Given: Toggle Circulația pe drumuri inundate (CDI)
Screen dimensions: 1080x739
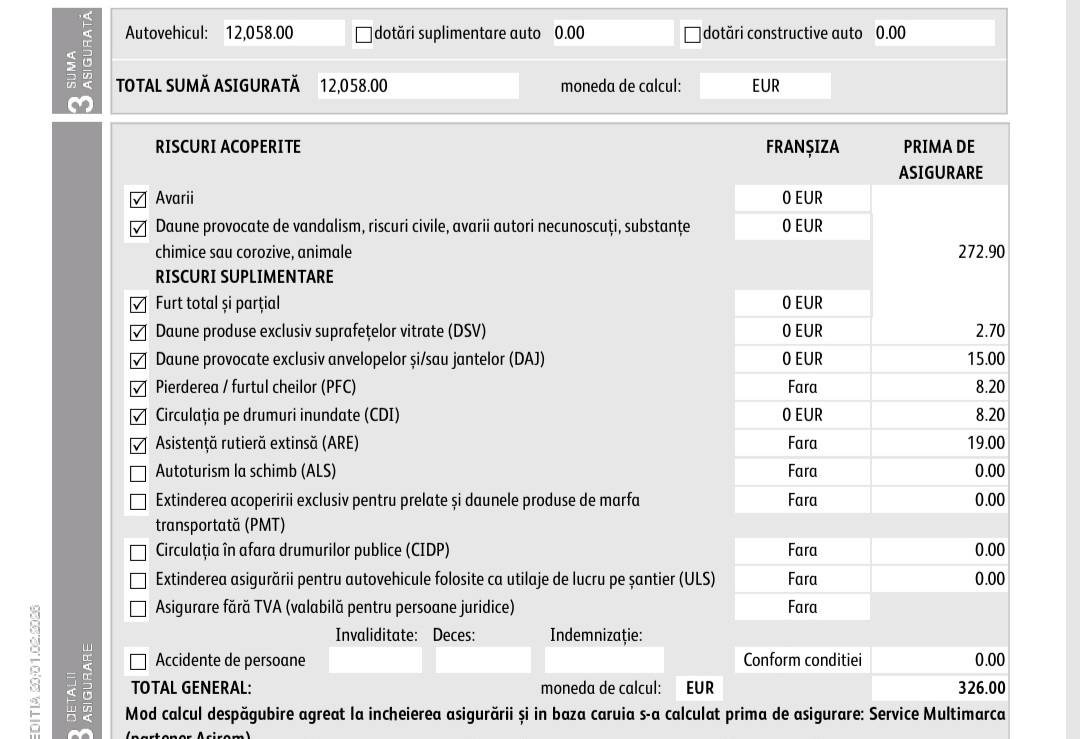Looking at the screenshot, I should 138,417.
